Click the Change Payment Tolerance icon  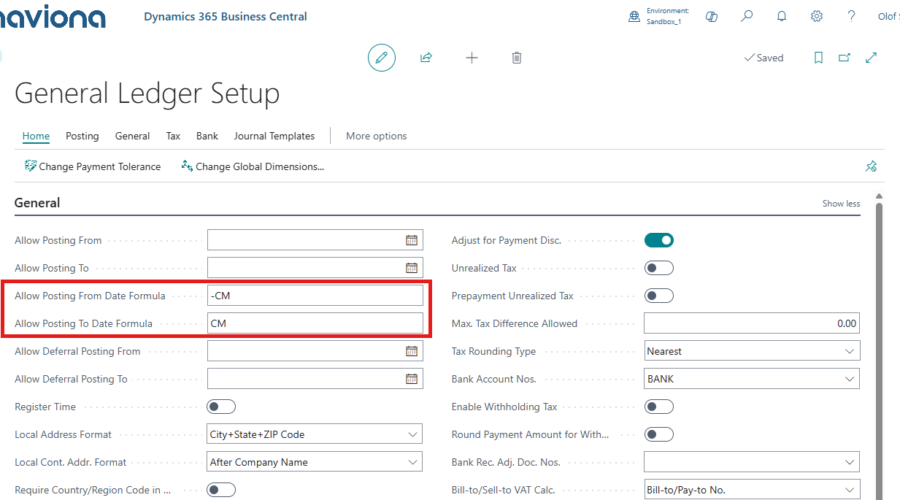coord(30,166)
